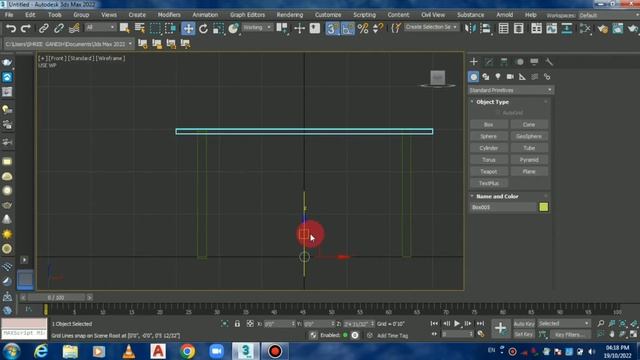Image resolution: width=640 pixels, height=360 pixels.
Task: Open the Scene Explorer toggle
Action: tap(503, 28)
